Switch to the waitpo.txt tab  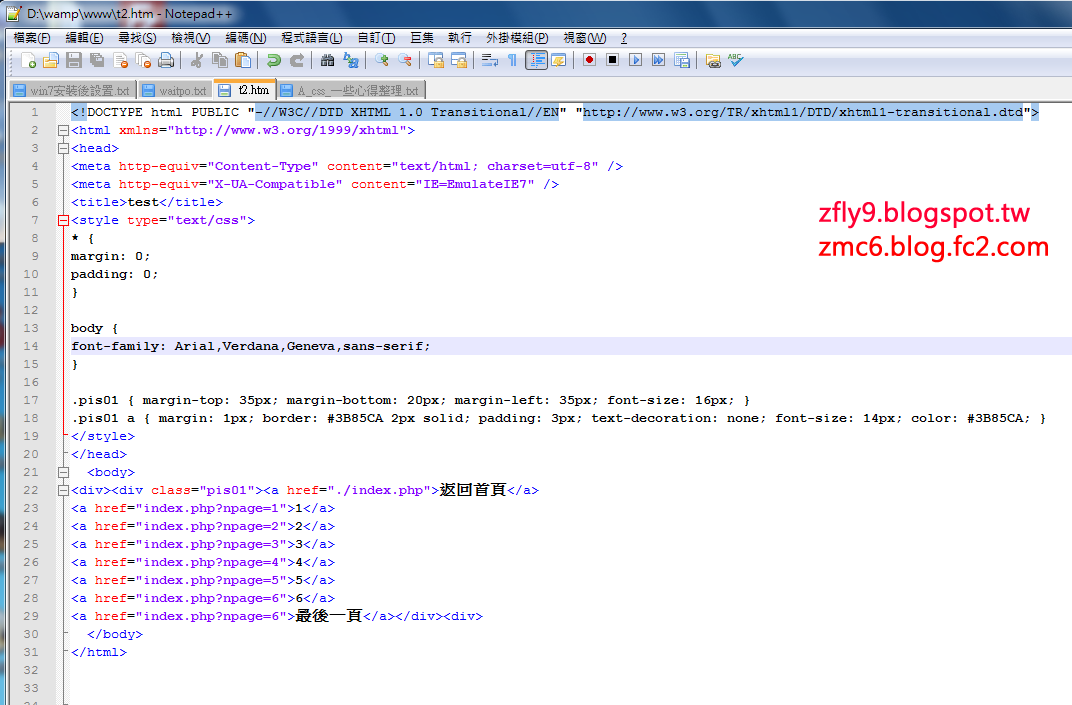[175, 90]
